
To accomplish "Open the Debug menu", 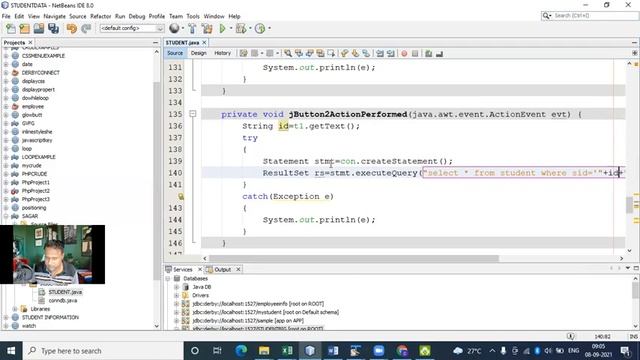I will pos(137,16).
